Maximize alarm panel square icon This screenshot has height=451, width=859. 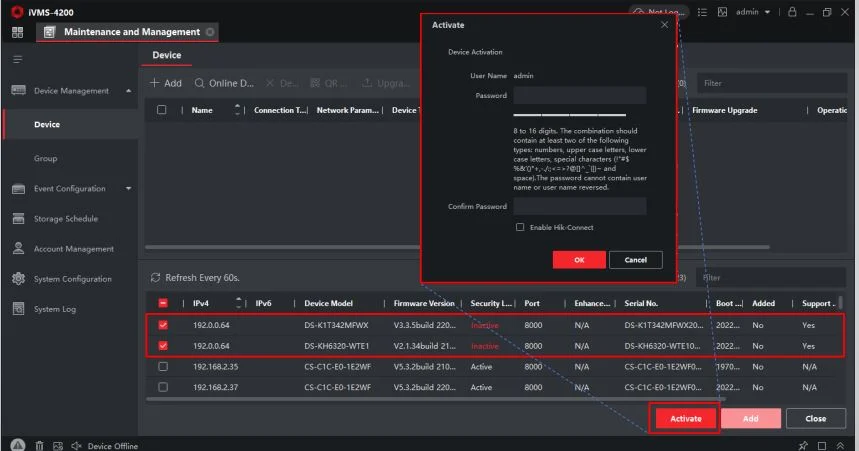(822, 446)
